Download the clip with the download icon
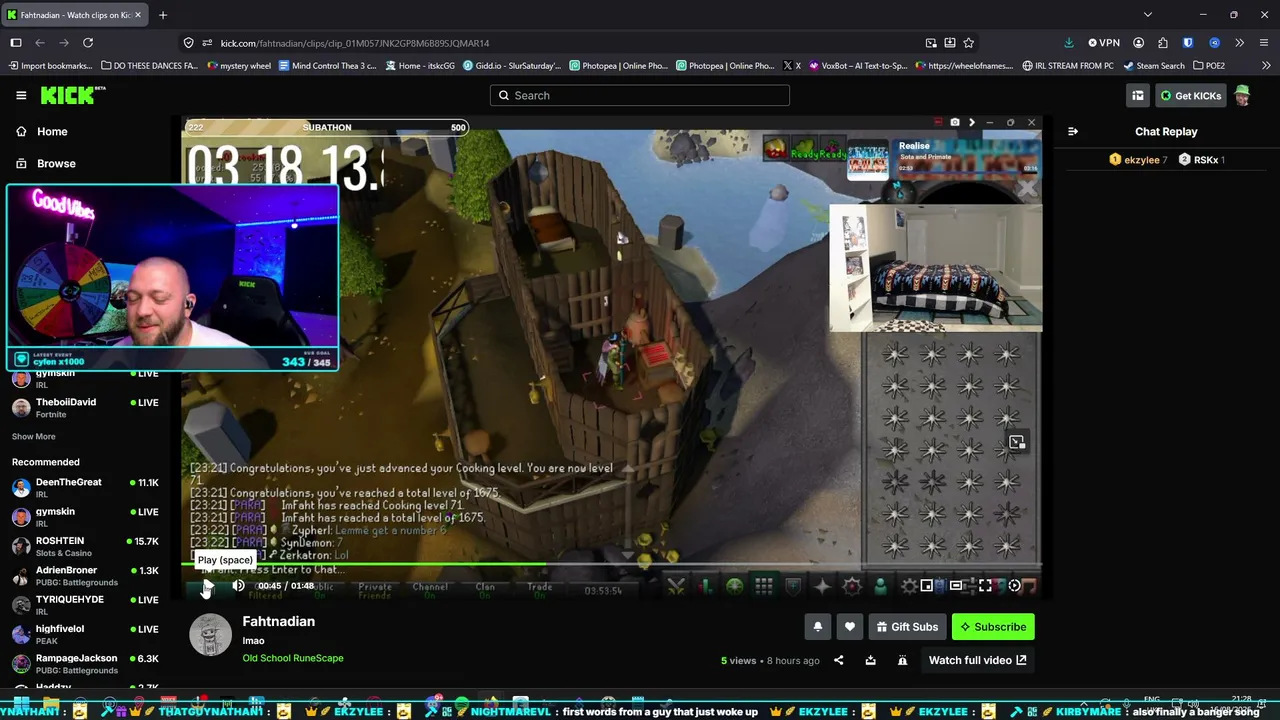The width and height of the screenshot is (1280, 720). 871,660
